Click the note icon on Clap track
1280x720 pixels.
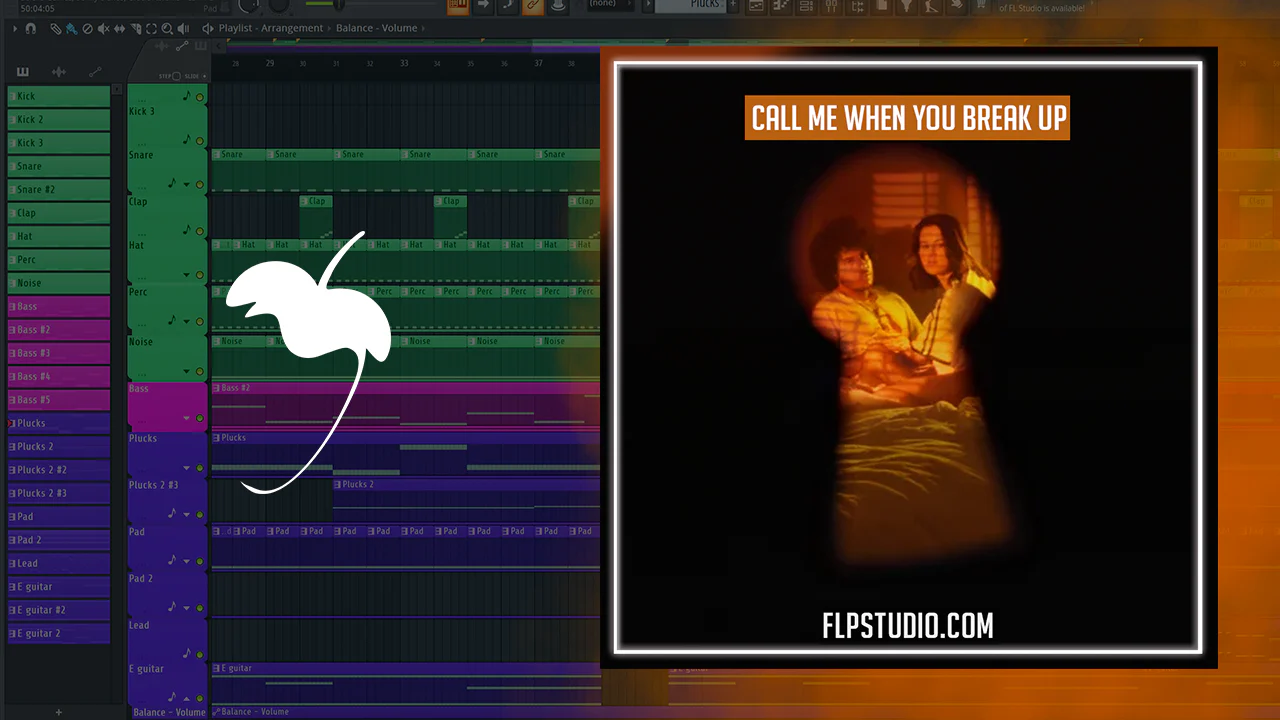click(x=187, y=230)
